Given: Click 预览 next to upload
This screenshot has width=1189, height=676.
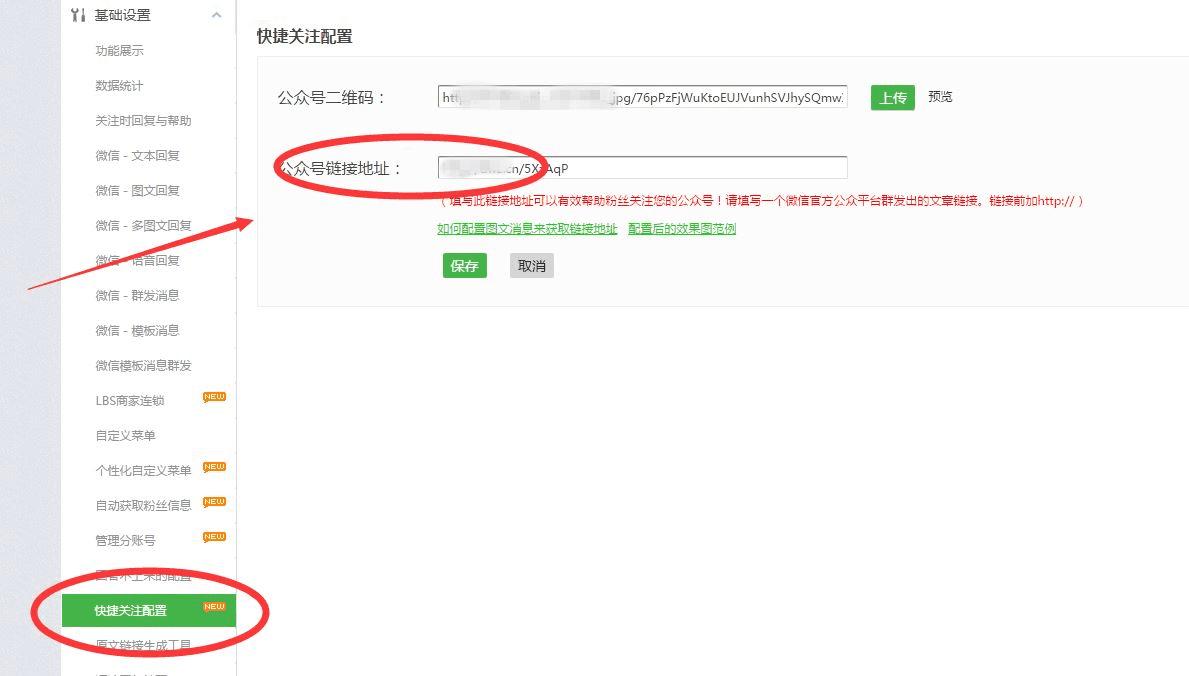Looking at the screenshot, I should tap(940, 97).
